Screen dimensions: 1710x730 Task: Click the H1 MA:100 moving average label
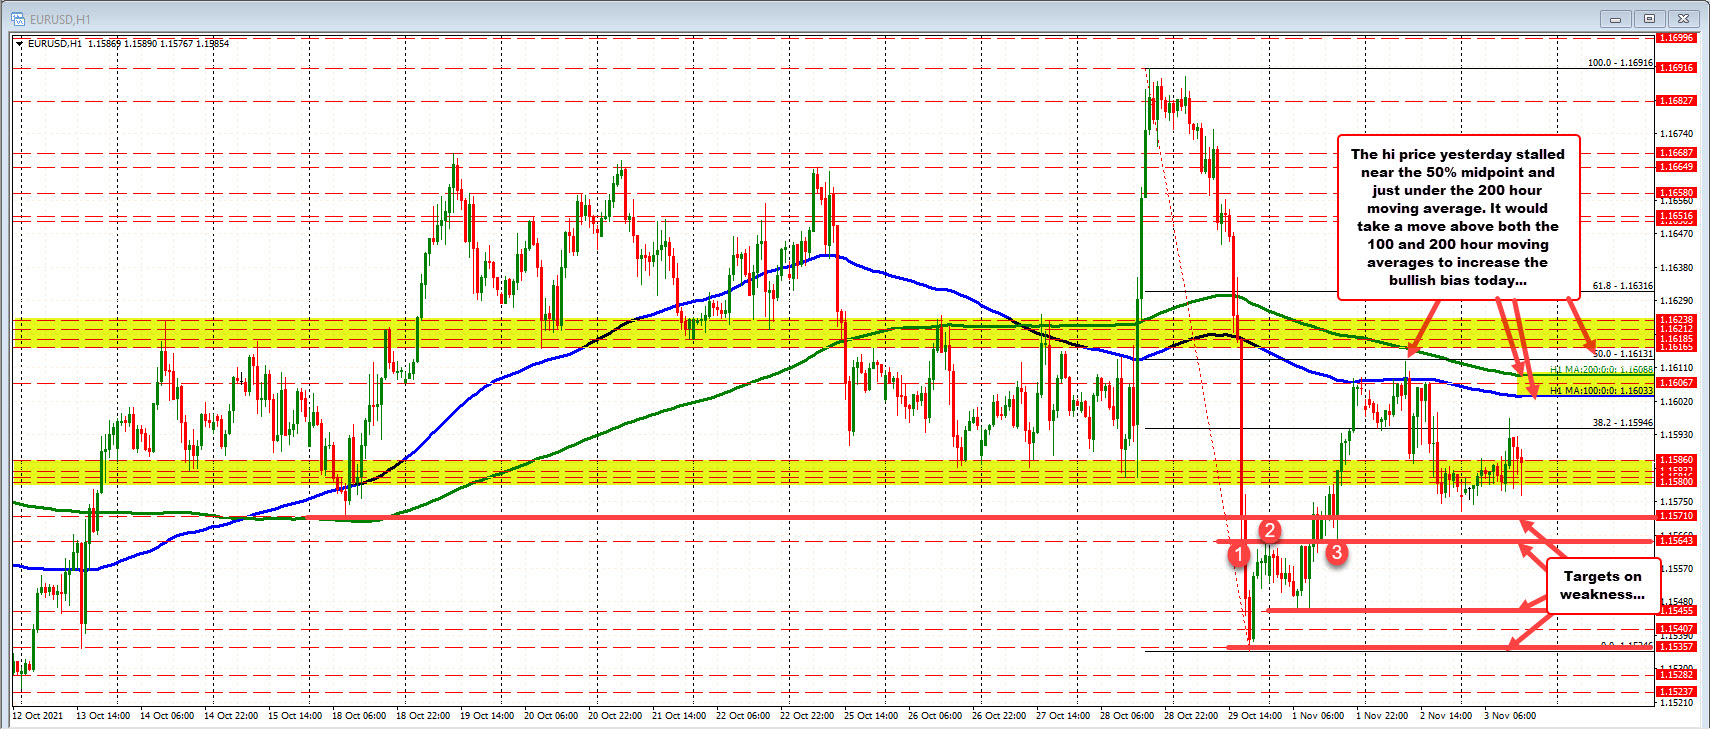[x=1602, y=391]
